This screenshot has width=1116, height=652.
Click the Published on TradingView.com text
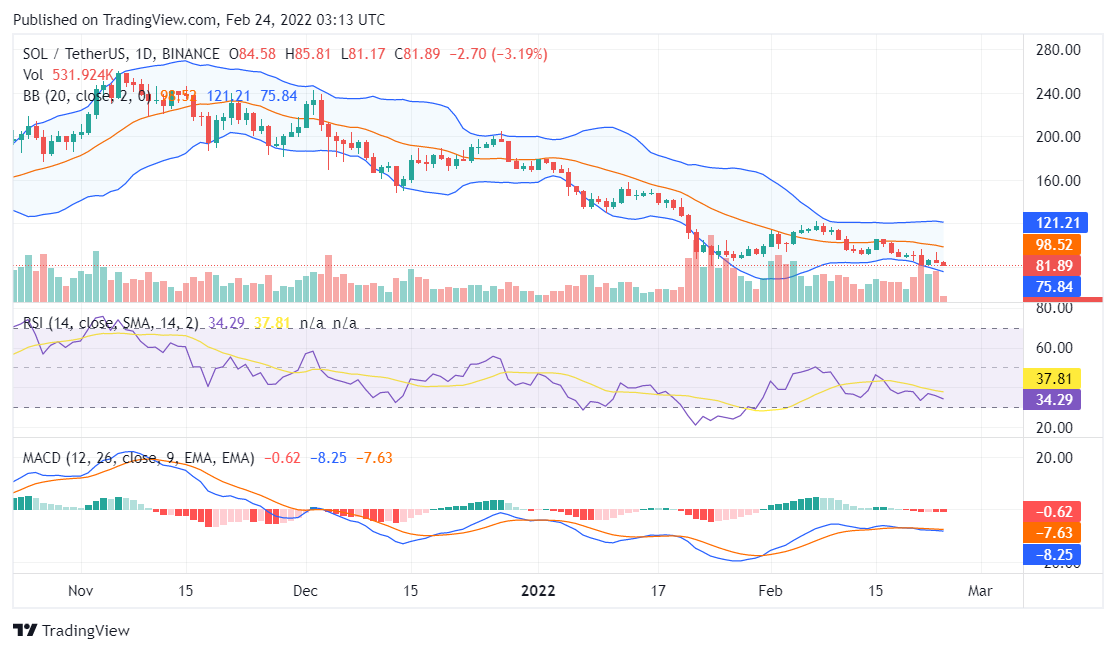[115, 20]
